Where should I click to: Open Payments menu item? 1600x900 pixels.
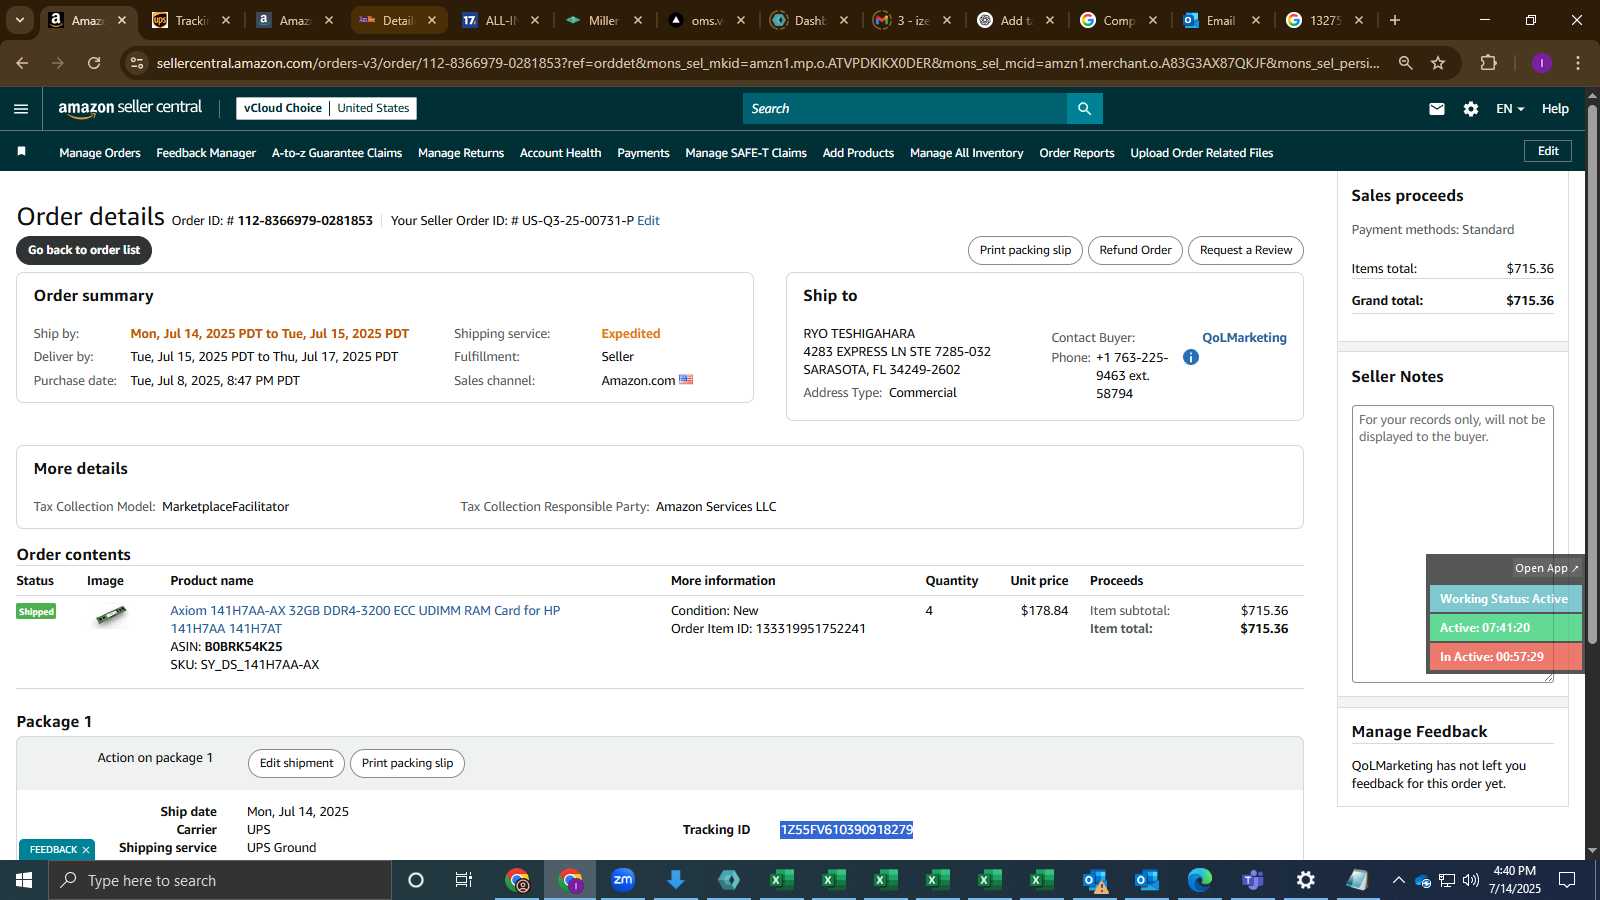click(x=643, y=153)
